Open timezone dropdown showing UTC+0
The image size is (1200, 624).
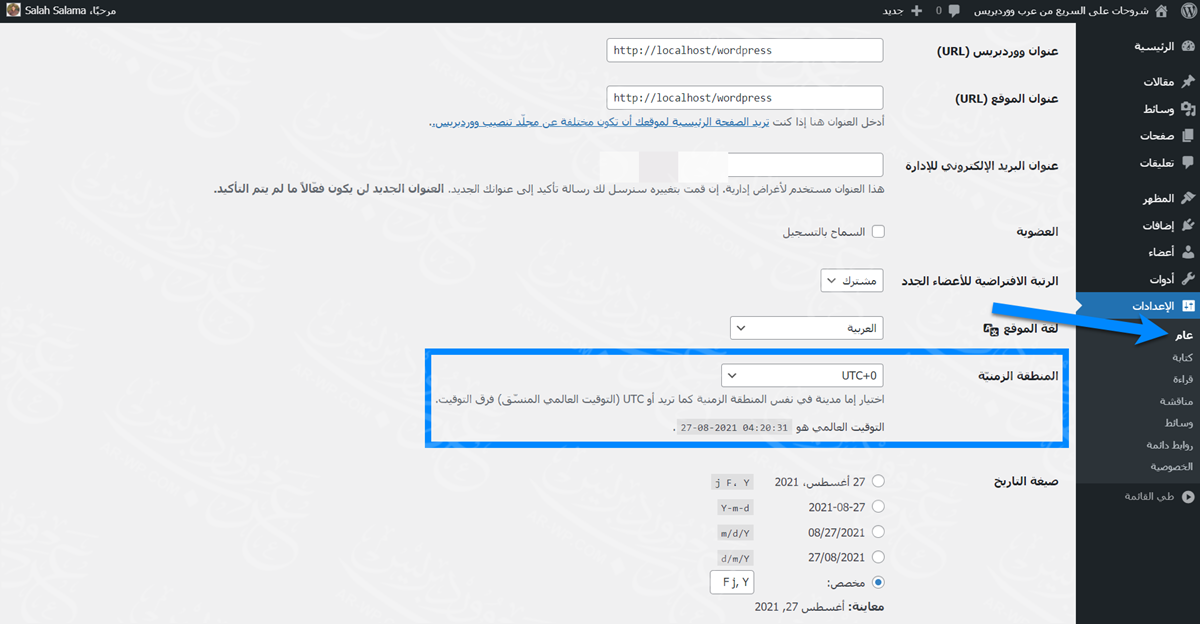coord(802,375)
